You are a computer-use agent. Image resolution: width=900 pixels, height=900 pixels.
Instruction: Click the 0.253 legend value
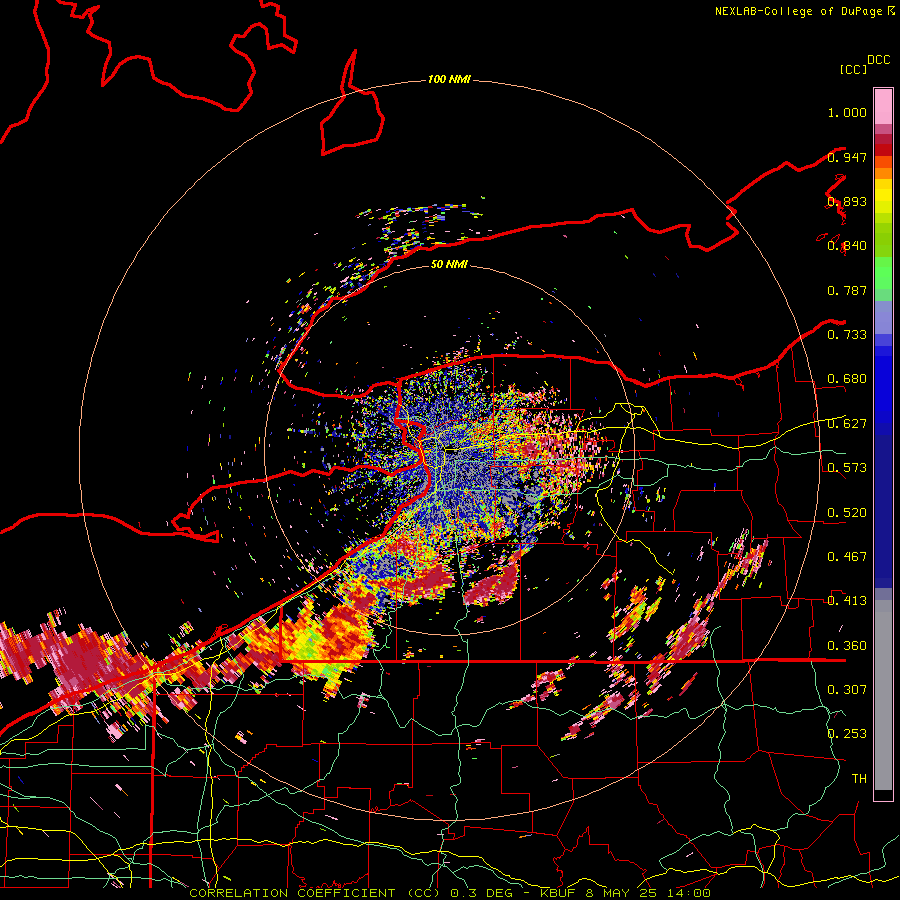coord(847,734)
